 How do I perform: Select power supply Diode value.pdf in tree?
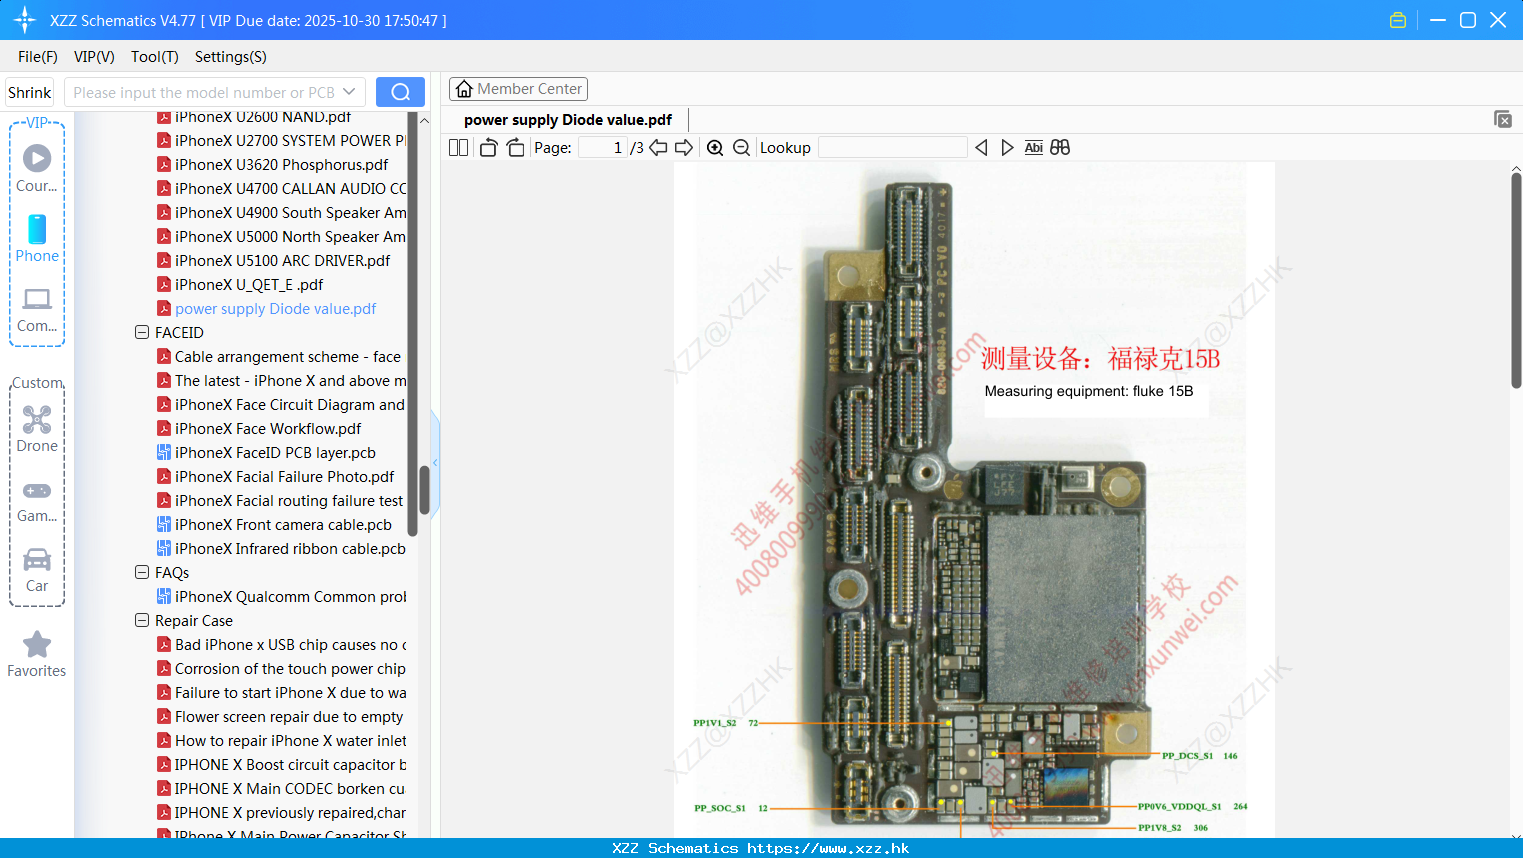pyautogui.click(x=267, y=308)
